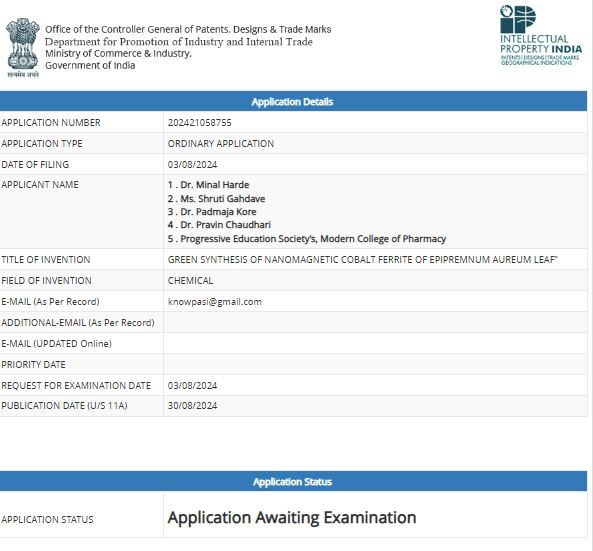Click the Office of the Controller General heading
593x551 pixels.
(x=188, y=29)
